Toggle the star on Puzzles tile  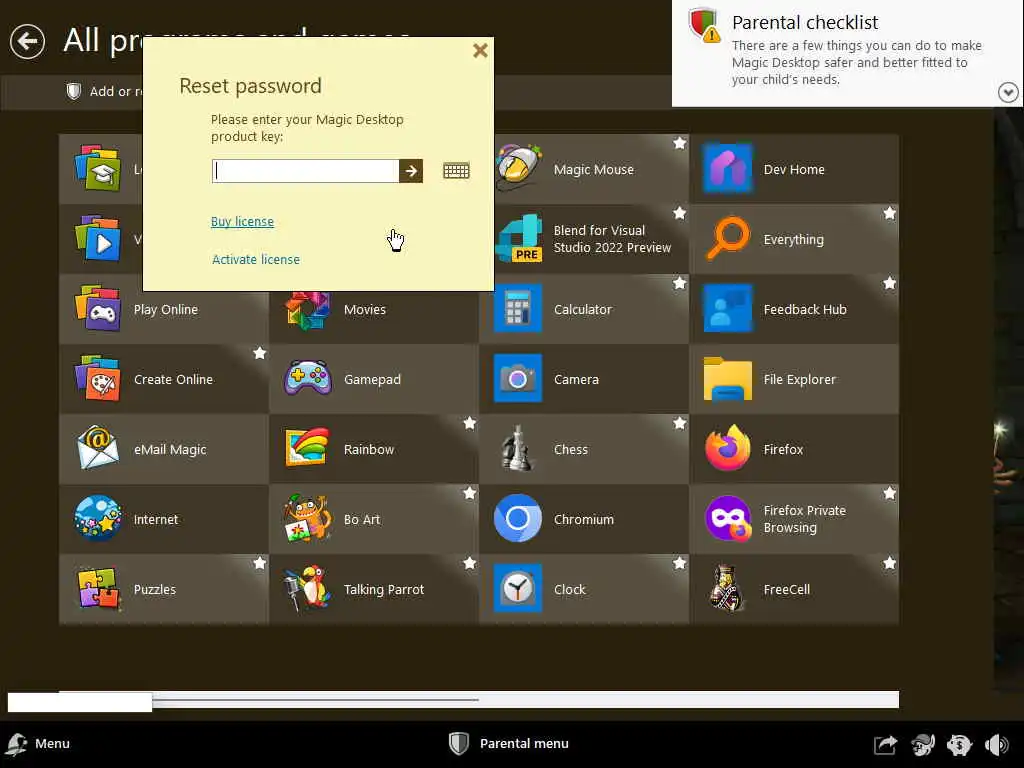tap(260, 562)
